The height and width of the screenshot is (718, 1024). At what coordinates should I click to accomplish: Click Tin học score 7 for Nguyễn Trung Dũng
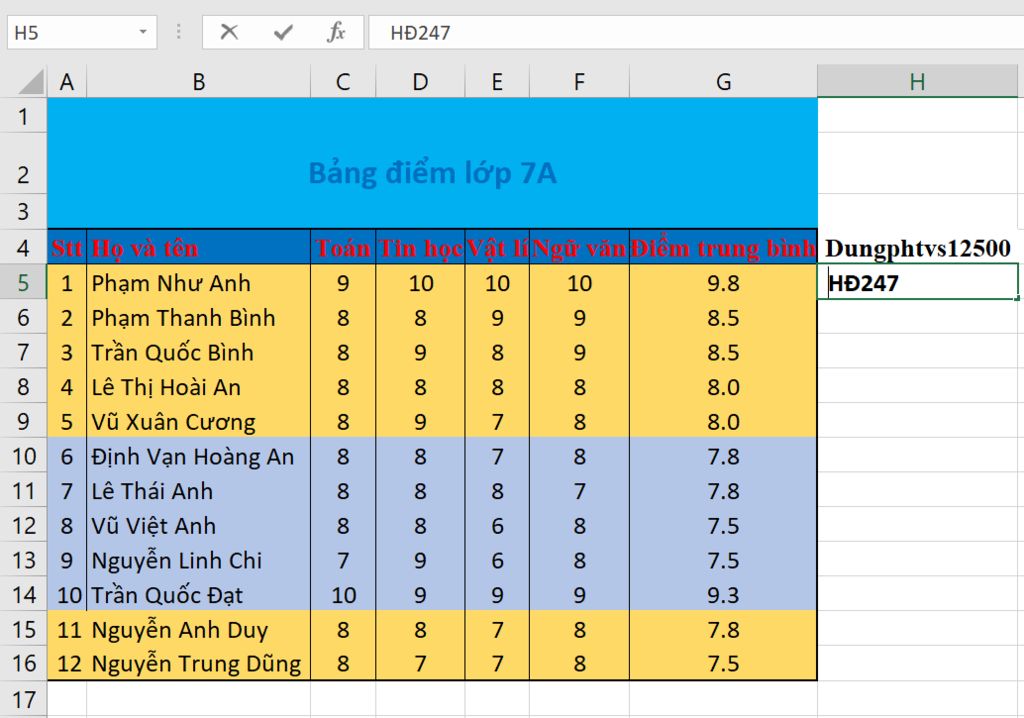point(420,663)
